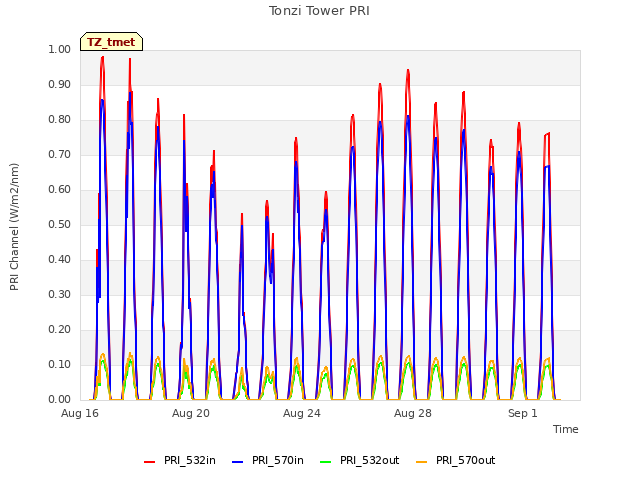Screen dimensions: 640x480
Task: Toggle the PRI_570out legend entry
Action: (x=455, y=460)
